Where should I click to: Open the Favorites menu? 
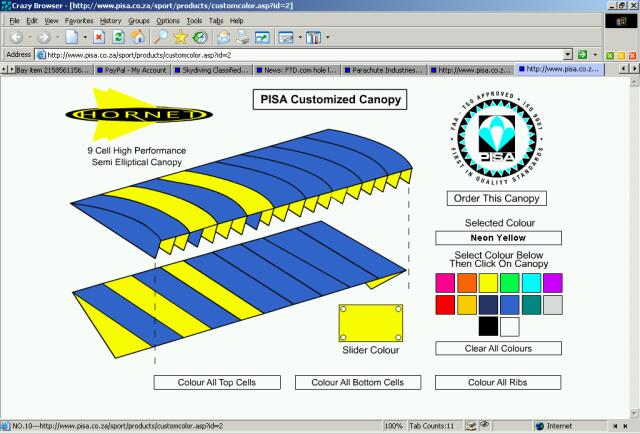[x=79, y=21]
